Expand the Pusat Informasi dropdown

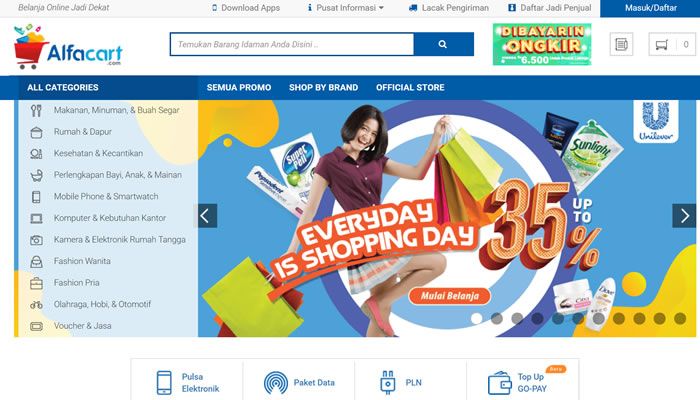(x=346, y=8)
